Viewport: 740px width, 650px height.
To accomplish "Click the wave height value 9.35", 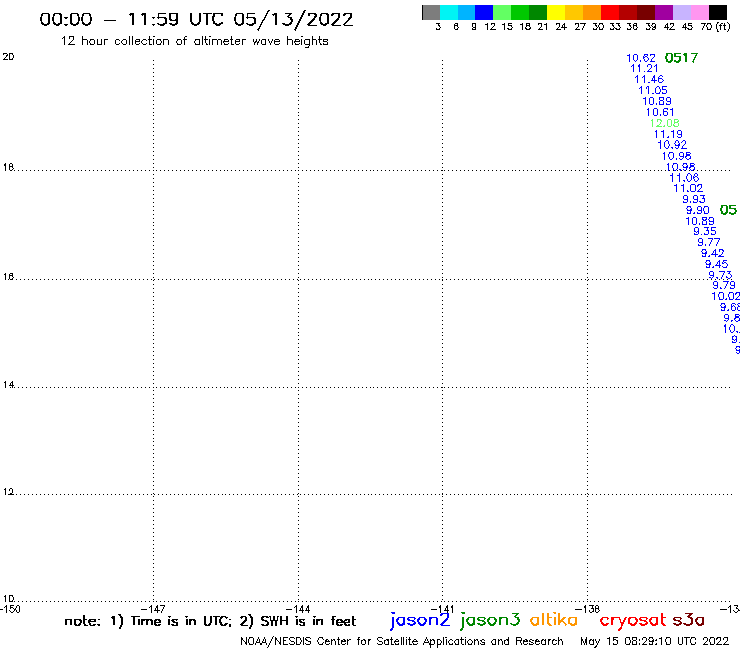I will (x=705, y=231).
